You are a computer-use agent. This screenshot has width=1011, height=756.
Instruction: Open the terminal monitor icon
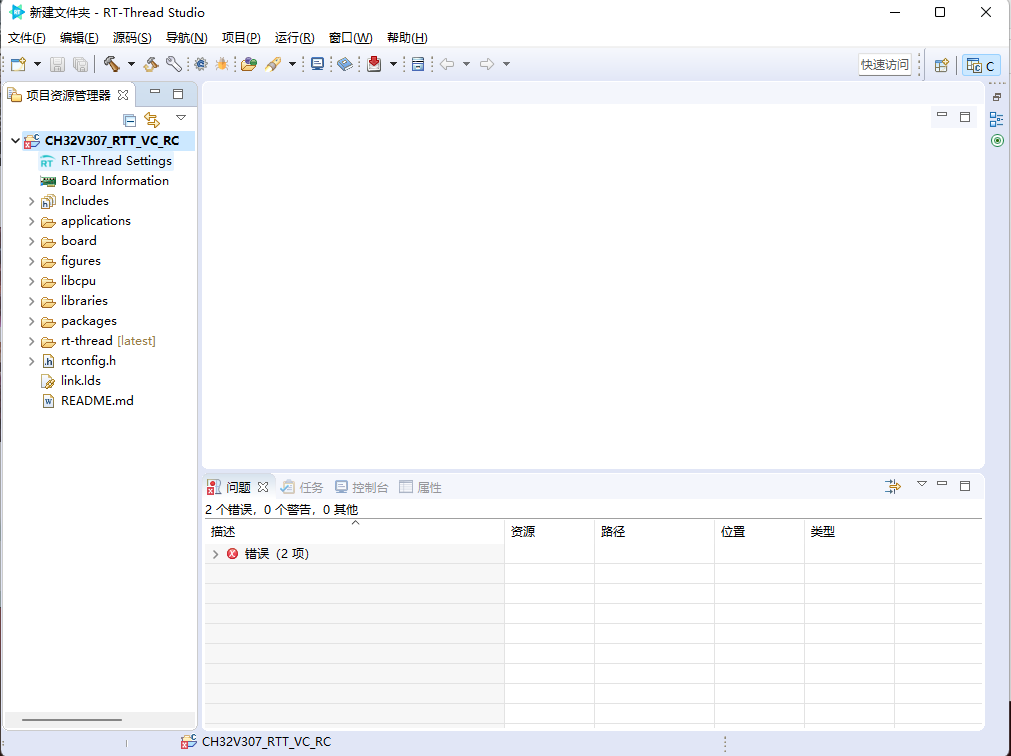pos(317,64)
